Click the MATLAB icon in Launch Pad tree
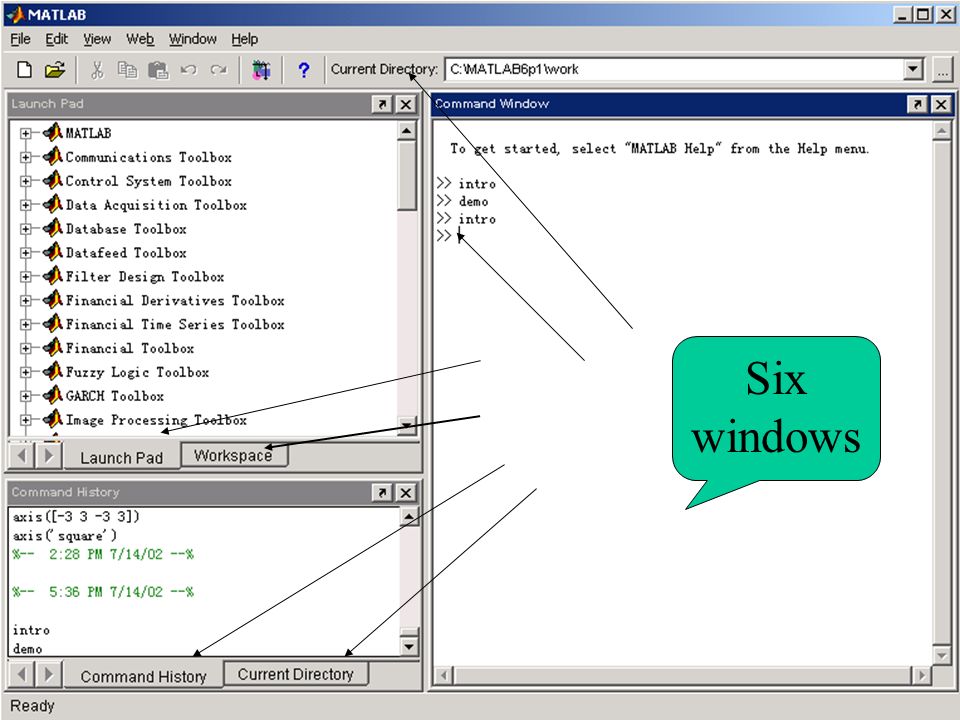Viewport: 960px width, 720px height. [53, 132]
